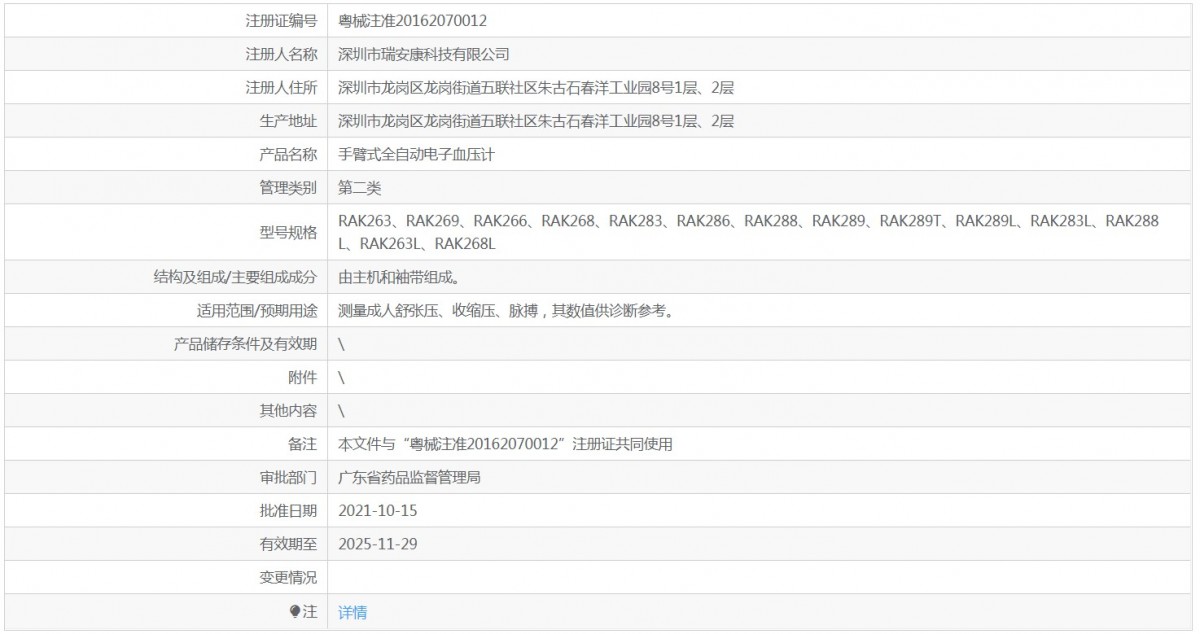This screenshot has width=1200, height=634.
Task: Click the 产品储存条件及有效期 label
Action: [245, 344]
